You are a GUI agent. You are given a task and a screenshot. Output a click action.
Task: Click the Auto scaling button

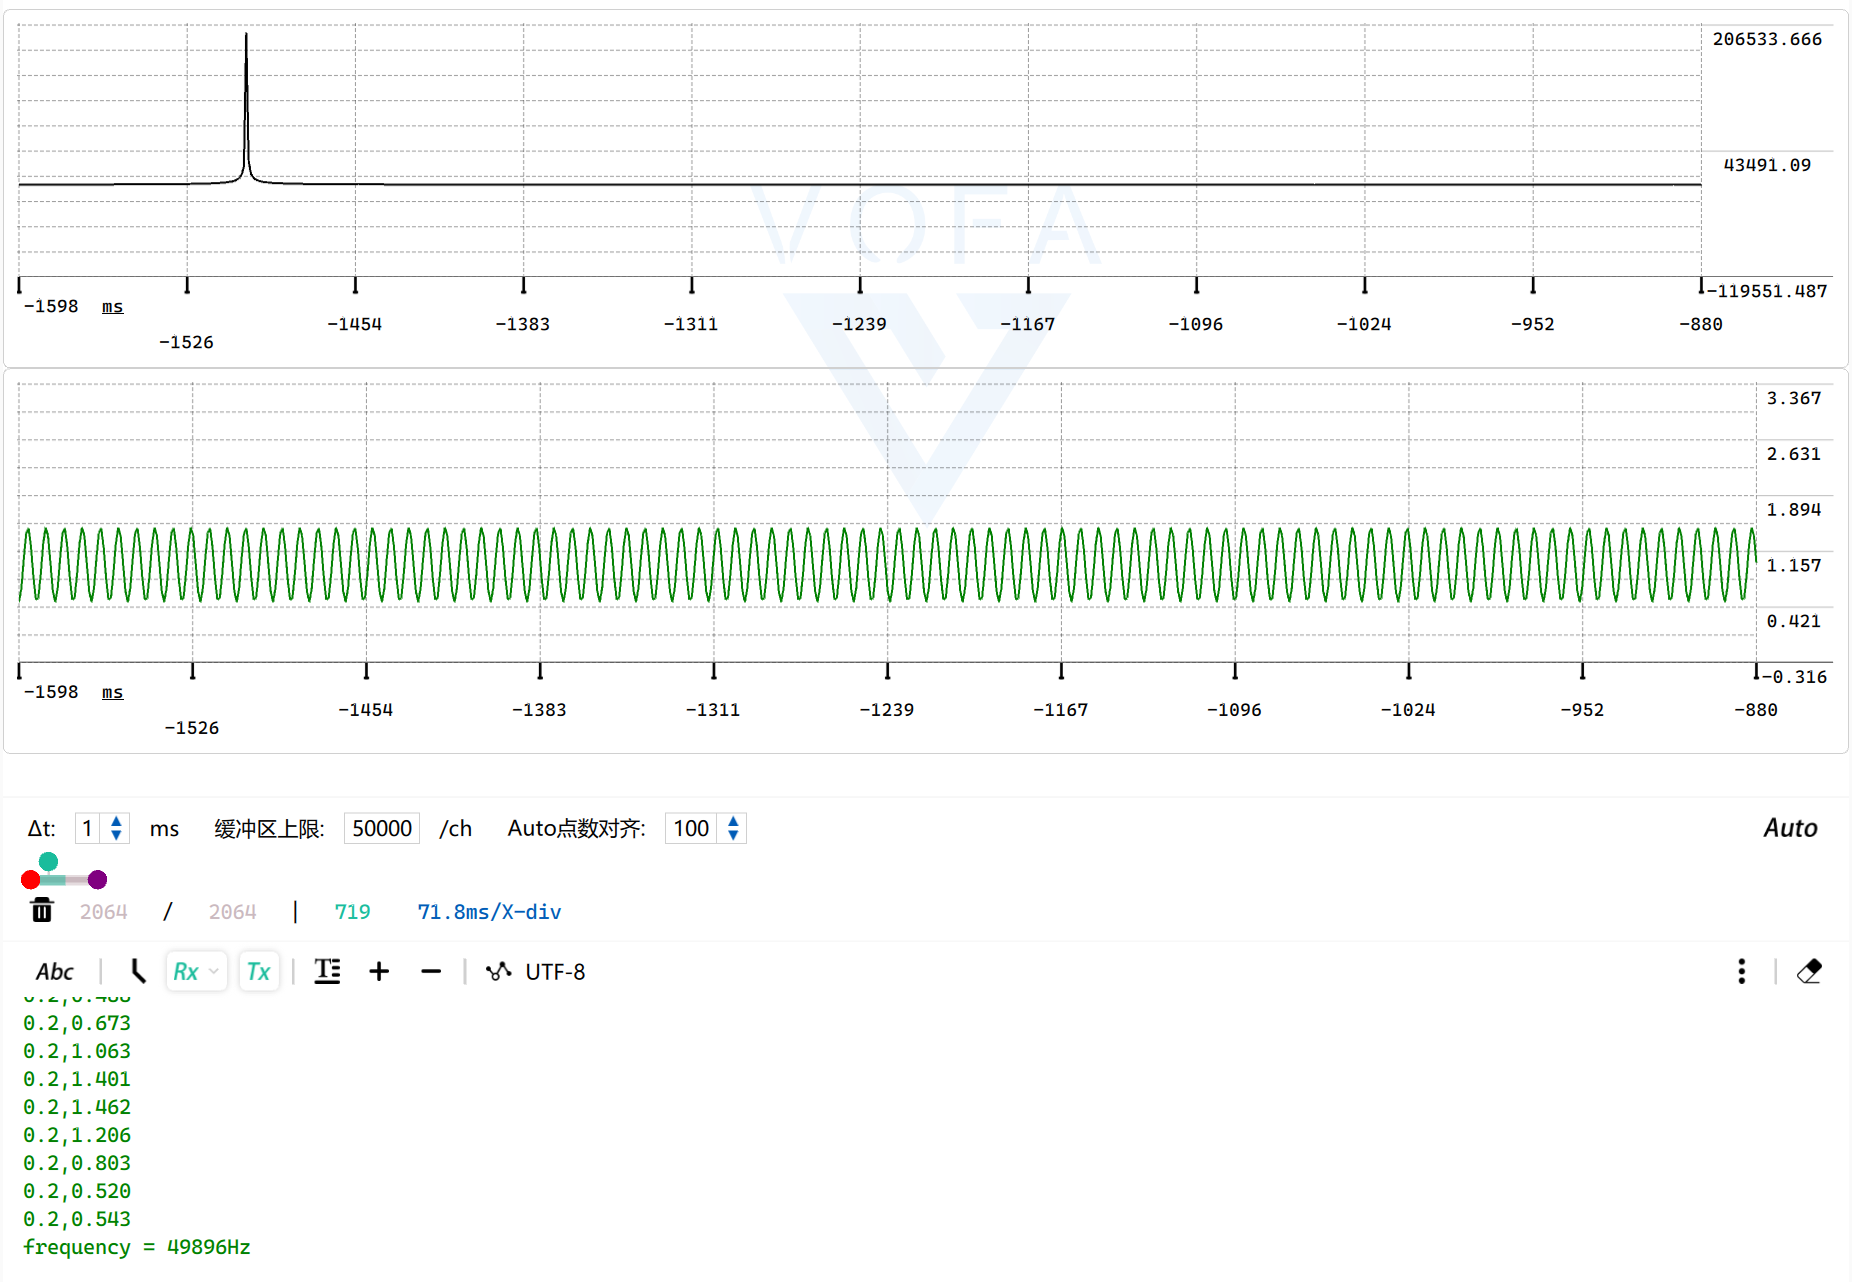pos(1790,828)
